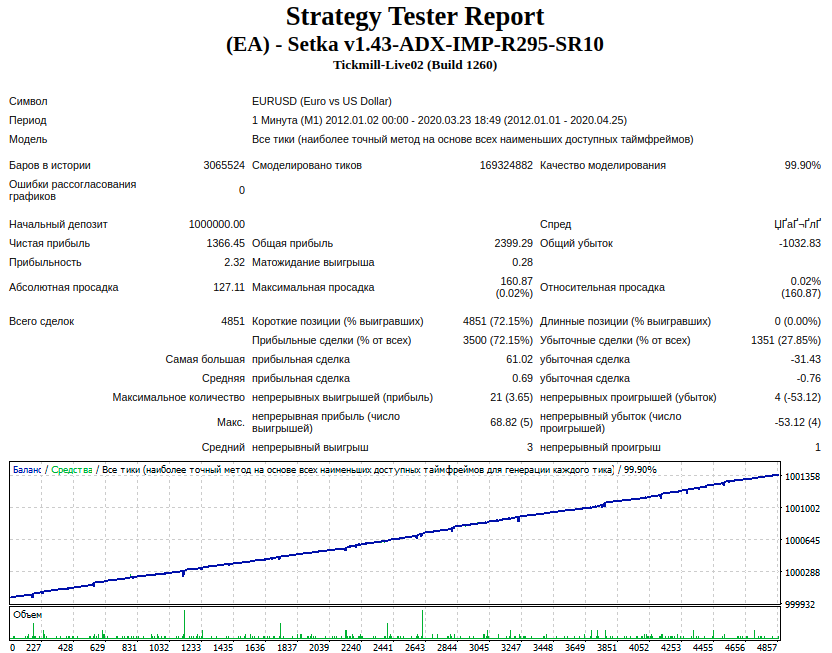
Task: Click the 'Средства' legend label in the chart
Action: [72, 470]
